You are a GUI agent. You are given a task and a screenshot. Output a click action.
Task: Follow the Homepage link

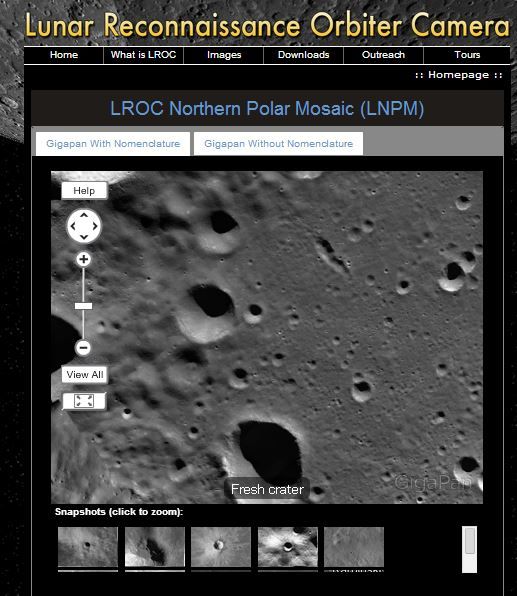click(x=458, y=75)
